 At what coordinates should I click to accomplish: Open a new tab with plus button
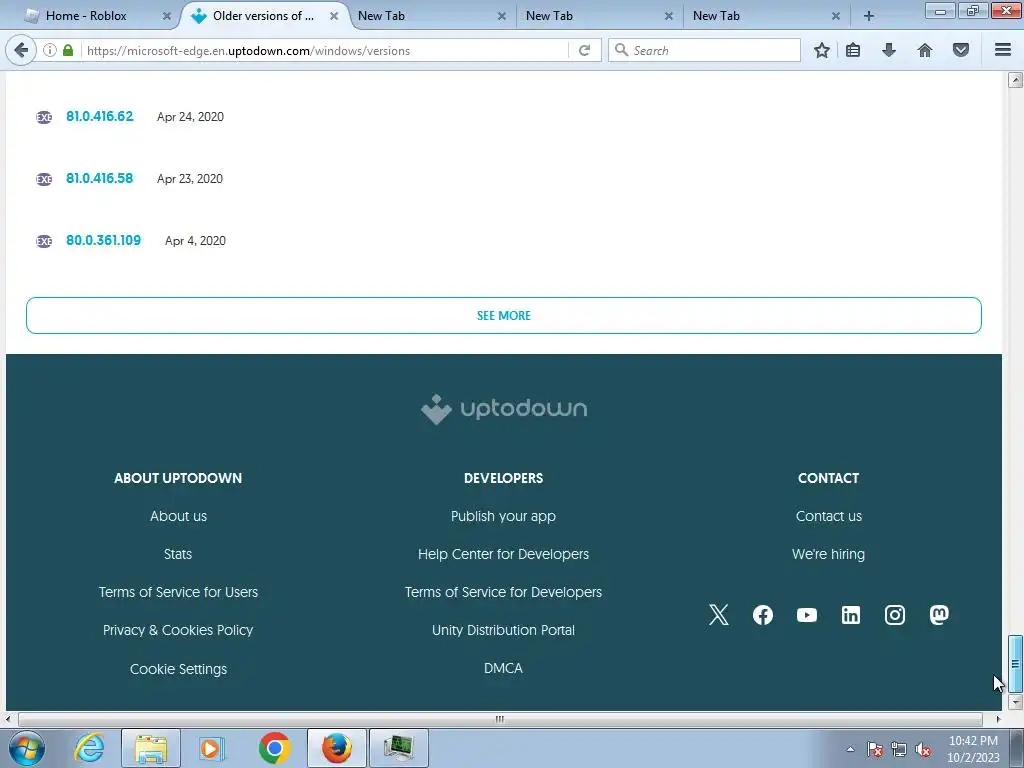click(869, 16)
